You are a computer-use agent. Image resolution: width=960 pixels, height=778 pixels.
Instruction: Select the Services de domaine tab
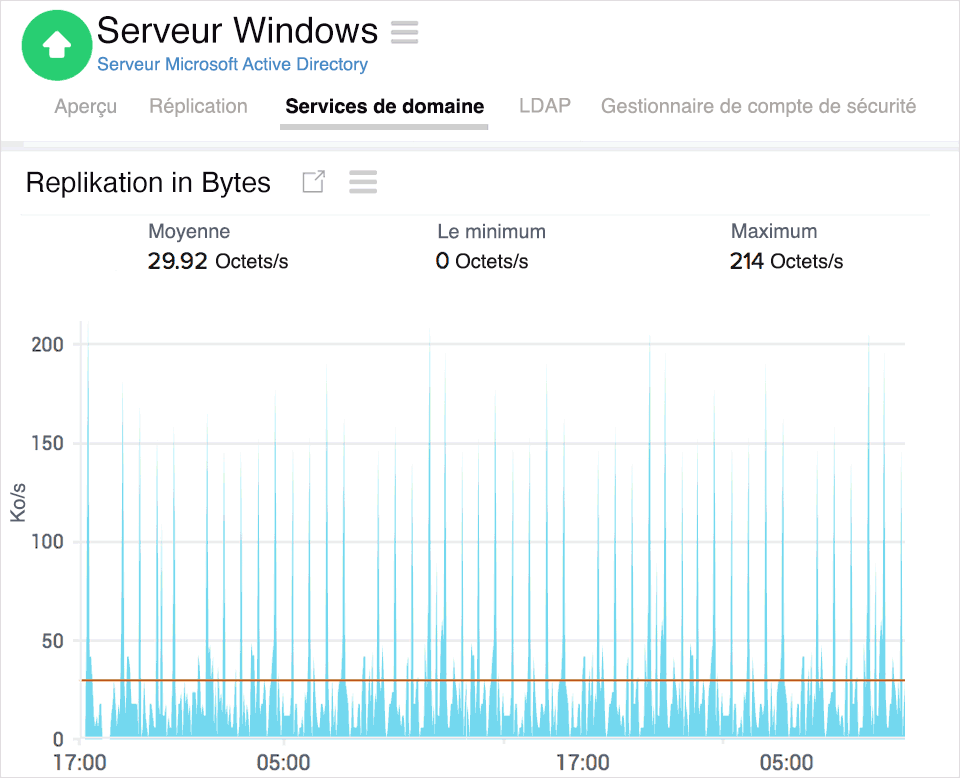(384, 105)
